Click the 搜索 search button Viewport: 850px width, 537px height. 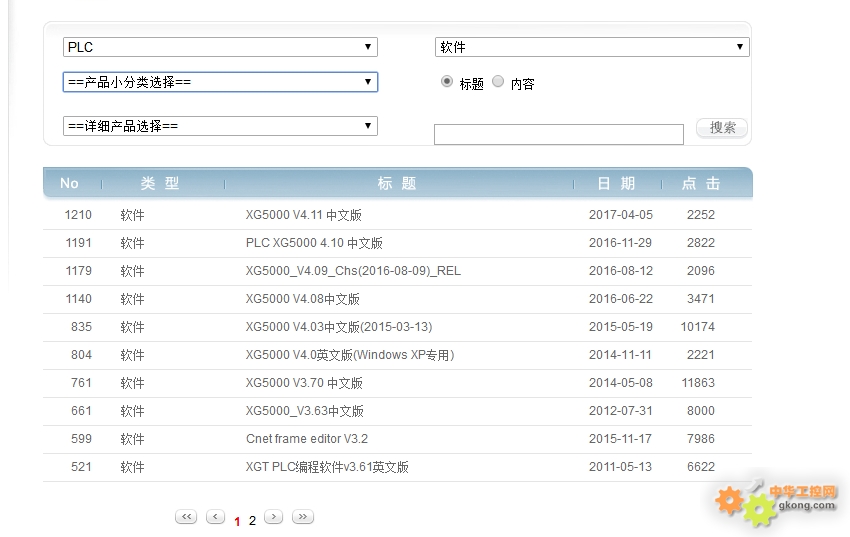click(722, 128)
